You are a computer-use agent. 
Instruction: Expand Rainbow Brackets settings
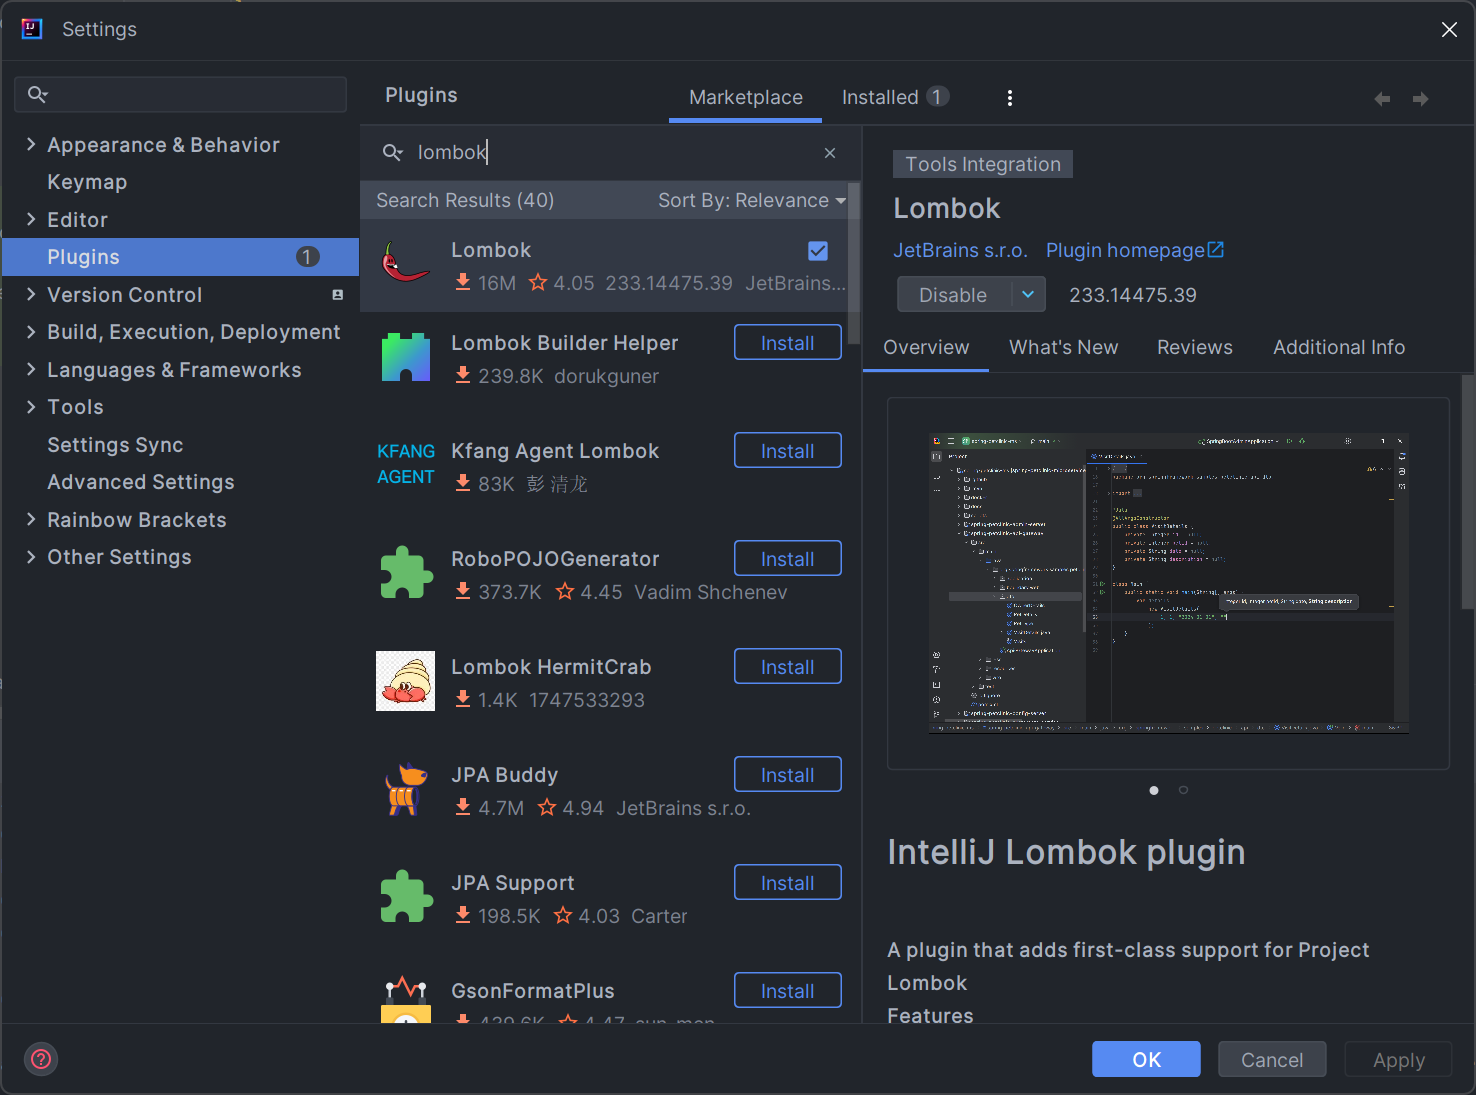[31, 519]
